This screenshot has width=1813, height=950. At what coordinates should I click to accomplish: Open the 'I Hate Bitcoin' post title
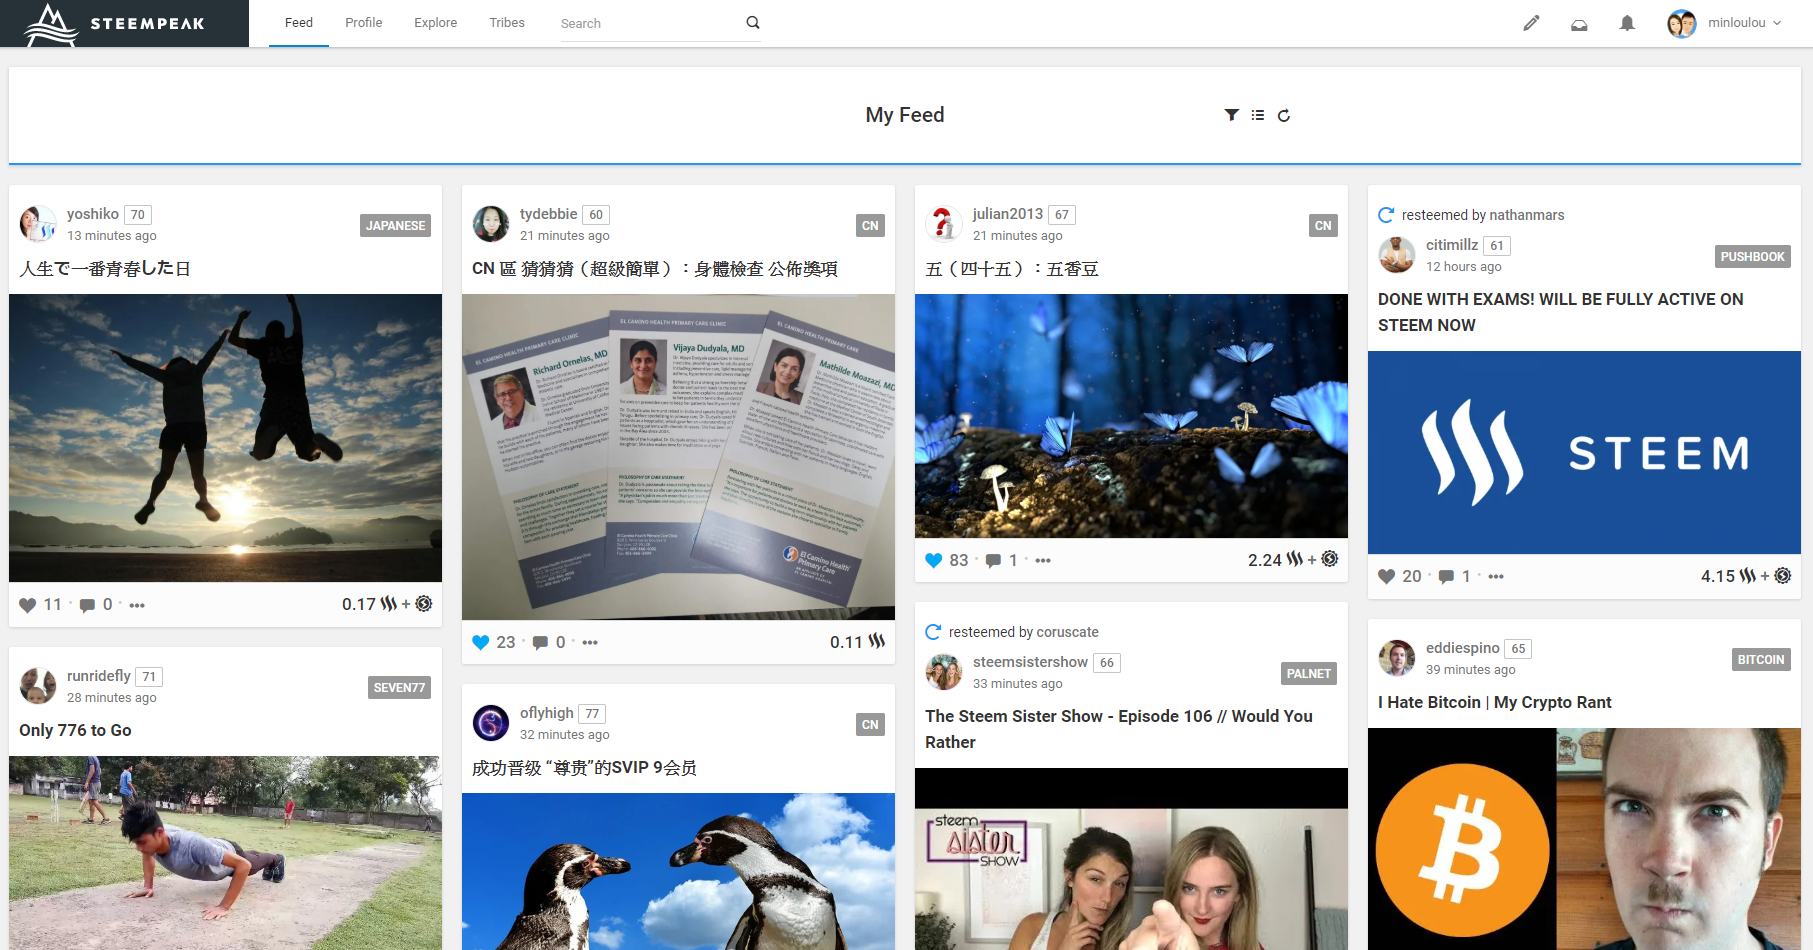pyautogui.click(x=1494, y=702)
